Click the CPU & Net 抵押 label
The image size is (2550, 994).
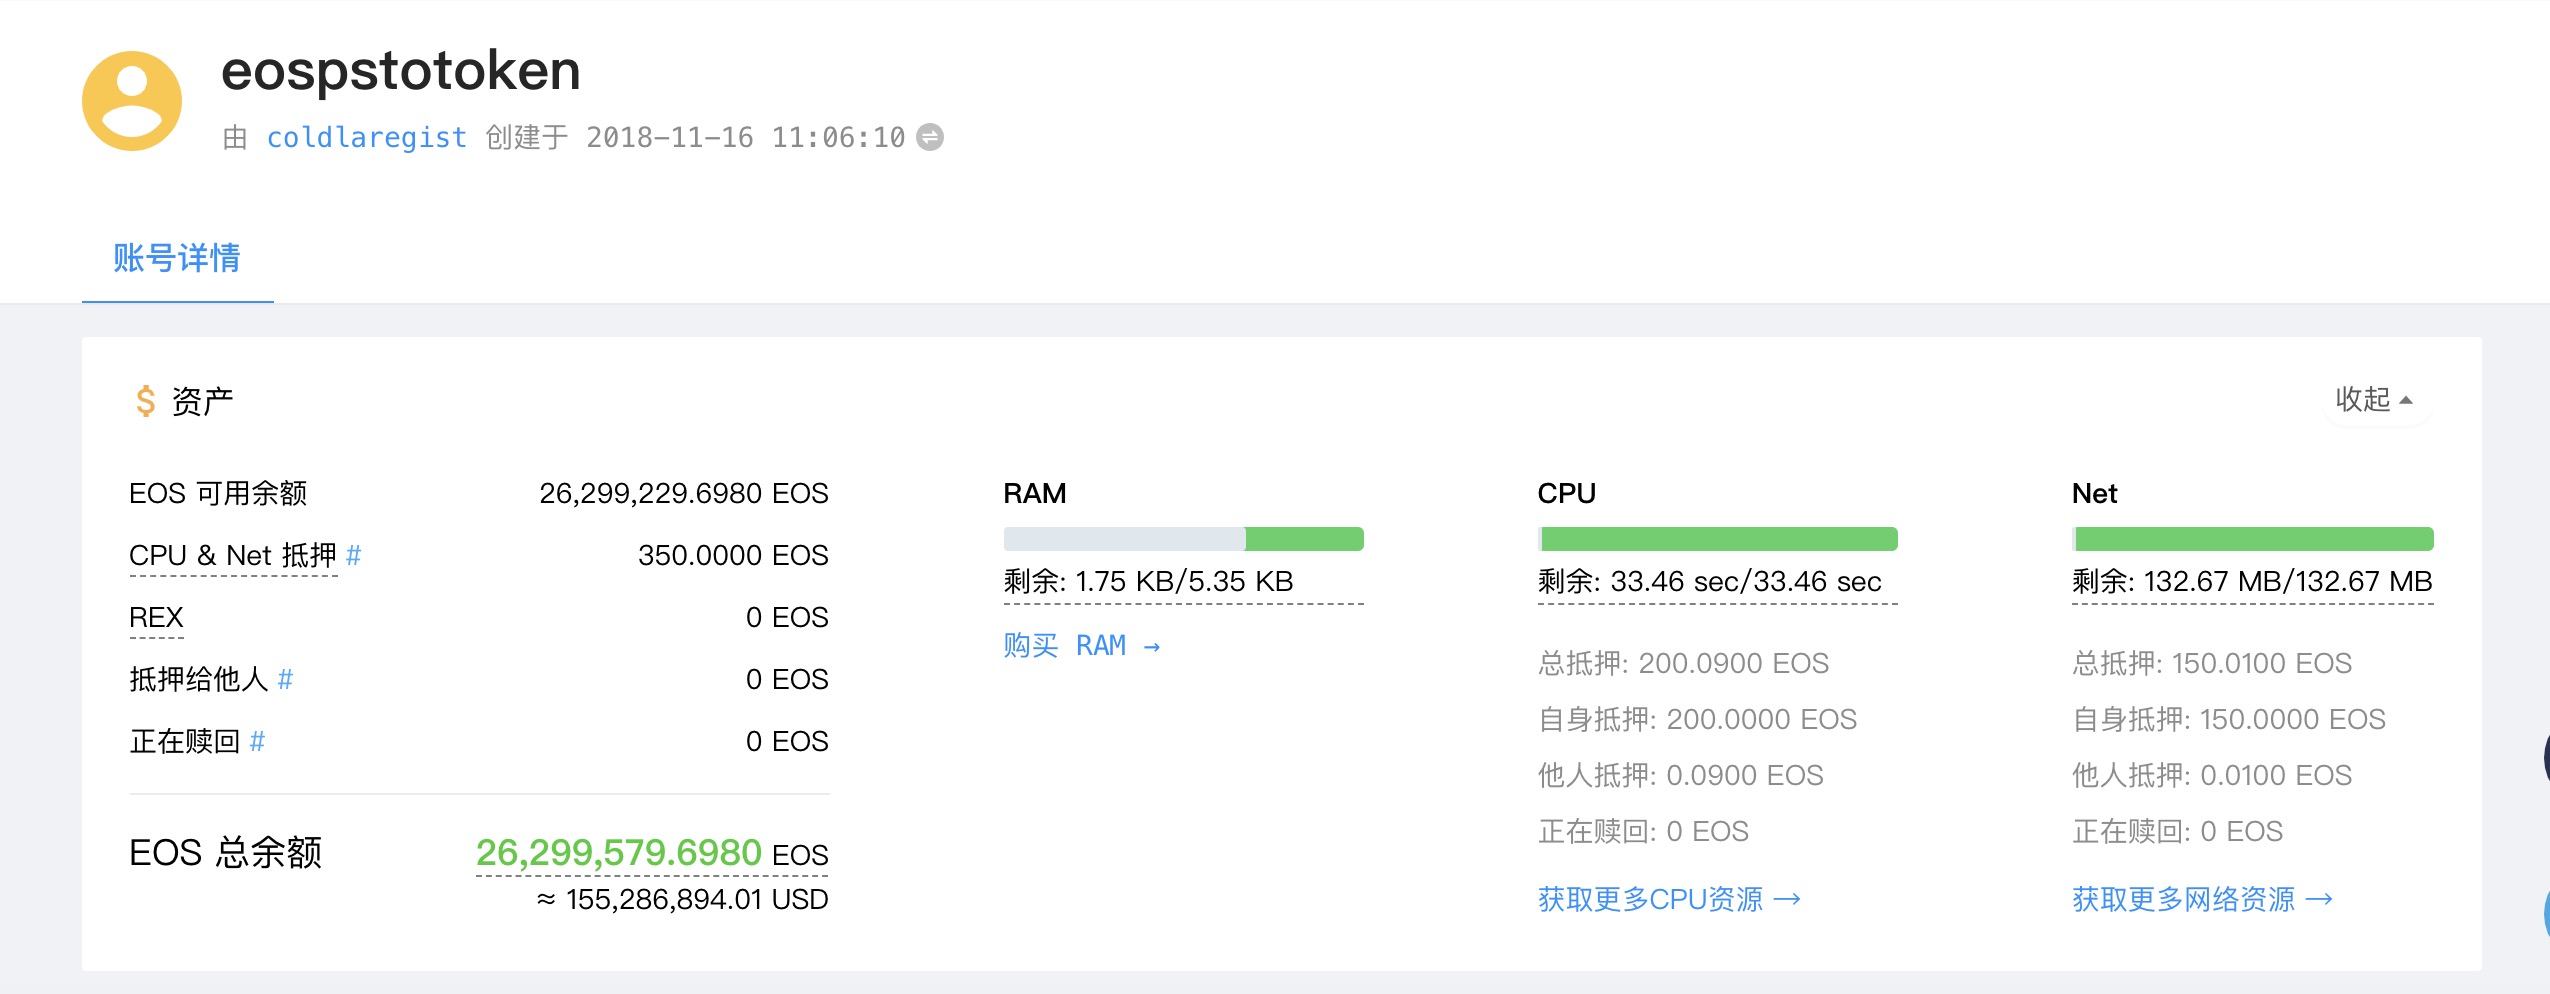tap(232, 556)
